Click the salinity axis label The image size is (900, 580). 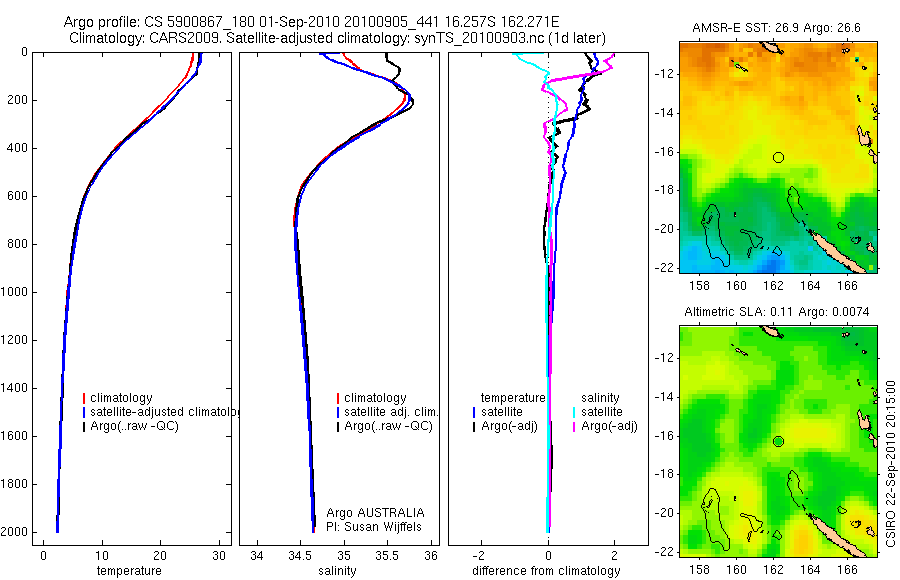(337, 571)
